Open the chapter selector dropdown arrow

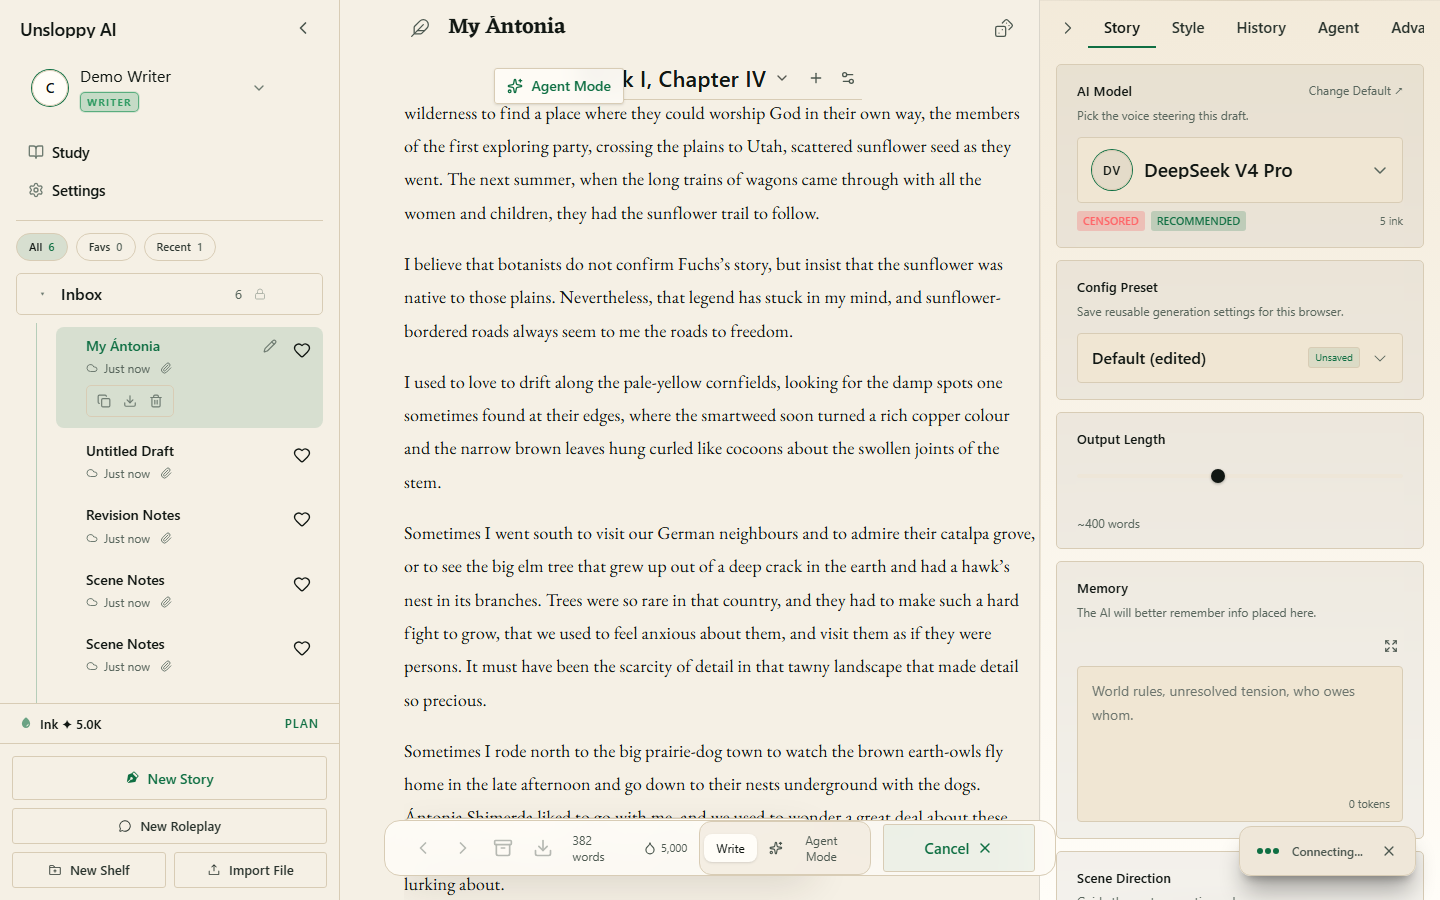(x=782, y=78)
